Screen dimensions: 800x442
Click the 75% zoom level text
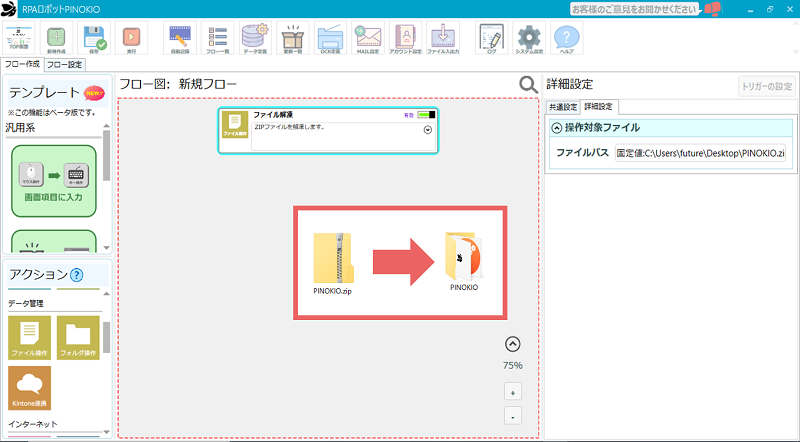513,365
